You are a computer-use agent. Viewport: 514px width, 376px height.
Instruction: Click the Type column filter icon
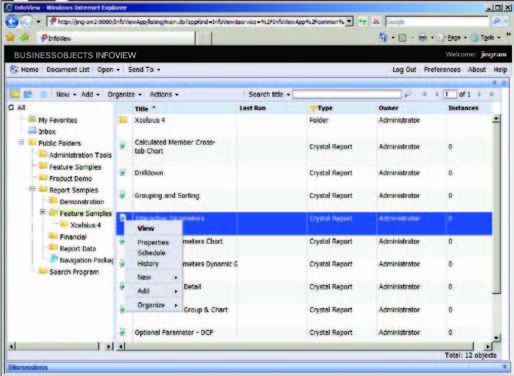(x=313, y=108)
